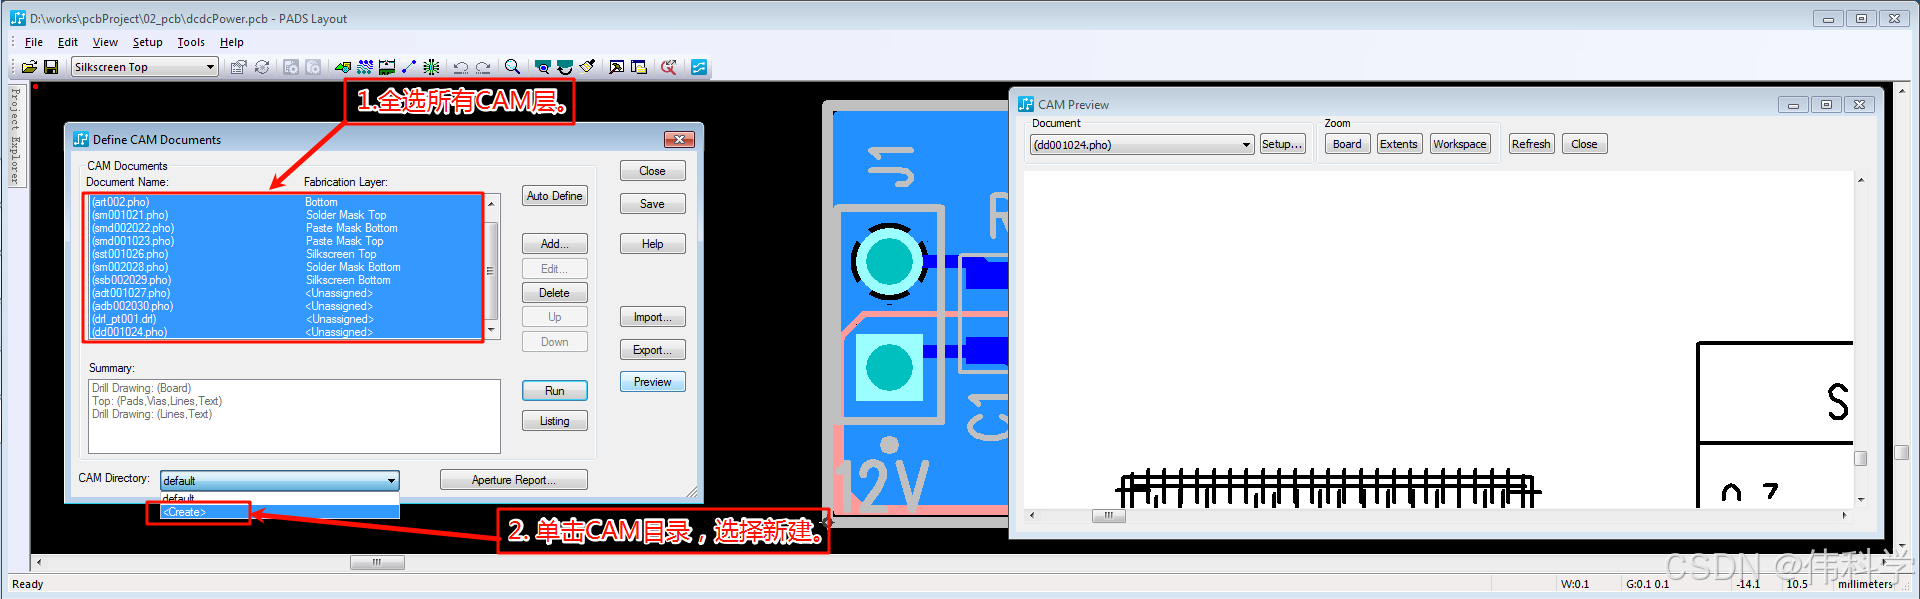Click the Save floppy disk icon
This screenshot has width=1920, height=599.
click(x=51, y=67)
